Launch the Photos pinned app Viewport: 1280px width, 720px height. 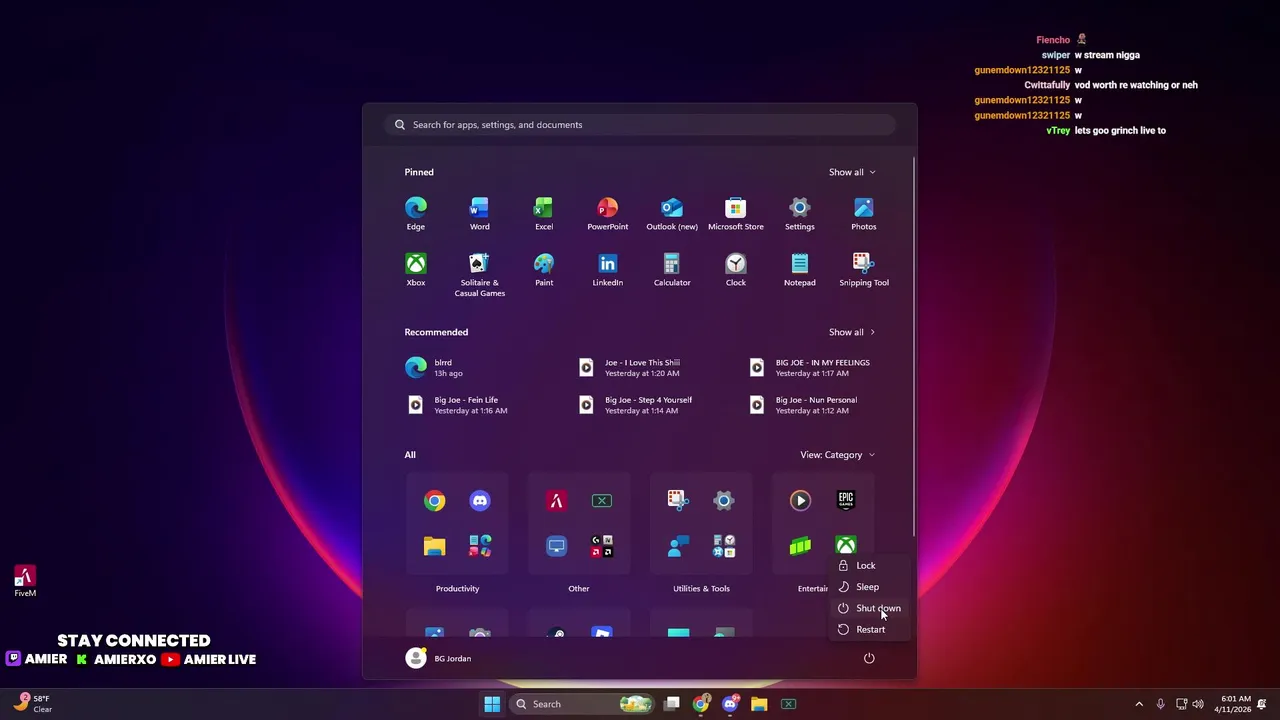[x=864, y=213]
